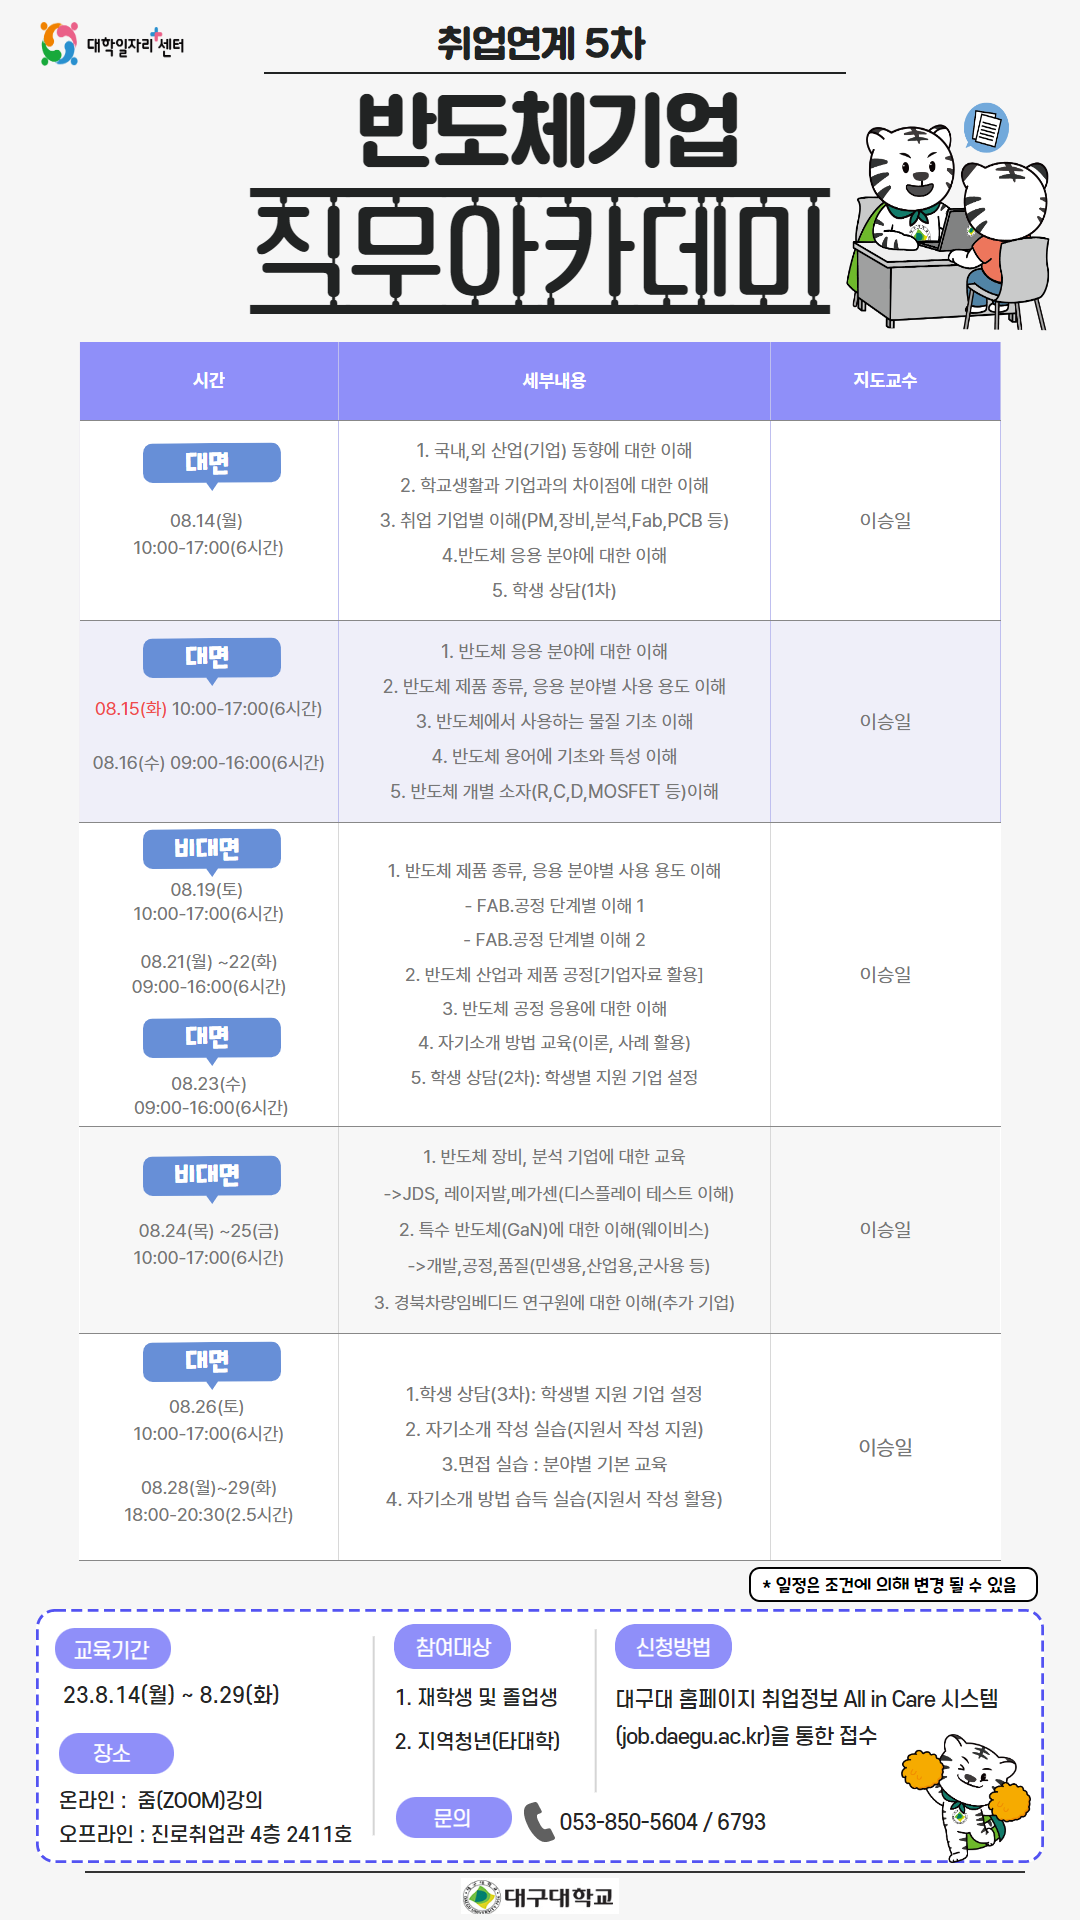Click the 장소 label pill
Viewport: 1080px width, 1920px height.
coord(116,1753)
